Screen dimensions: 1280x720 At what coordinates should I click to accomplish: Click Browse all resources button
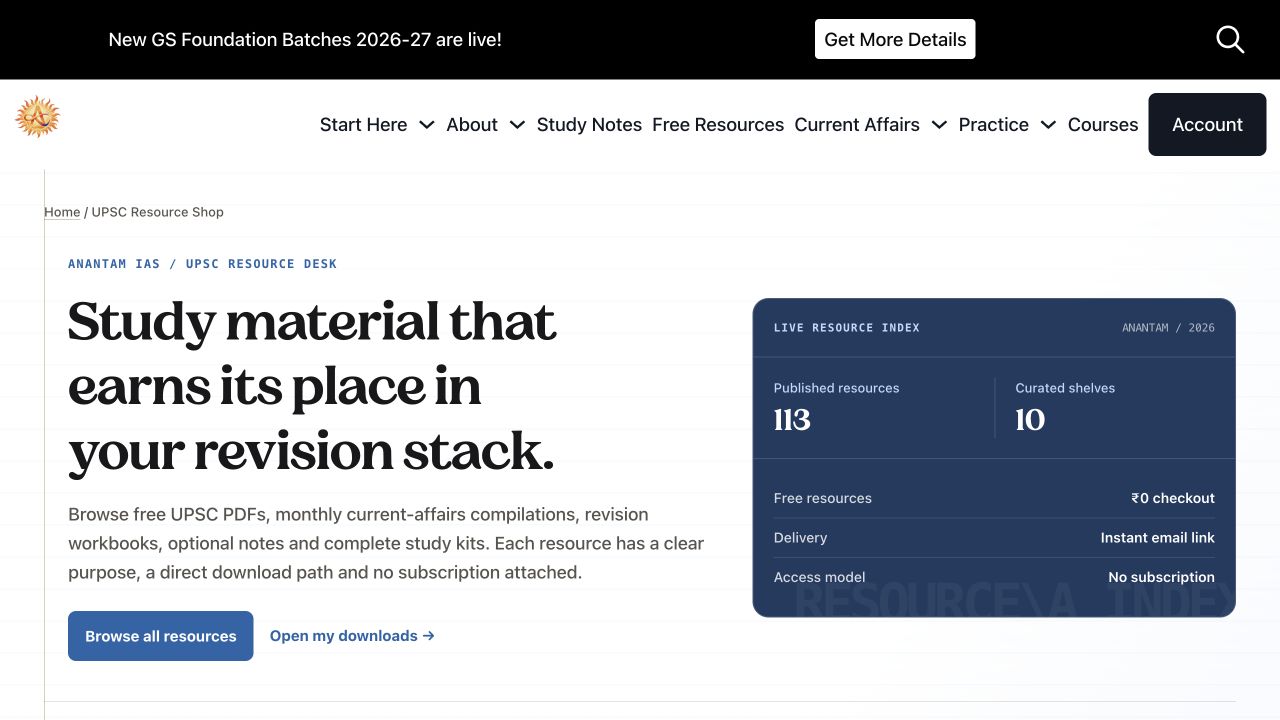tap(161, 636)
